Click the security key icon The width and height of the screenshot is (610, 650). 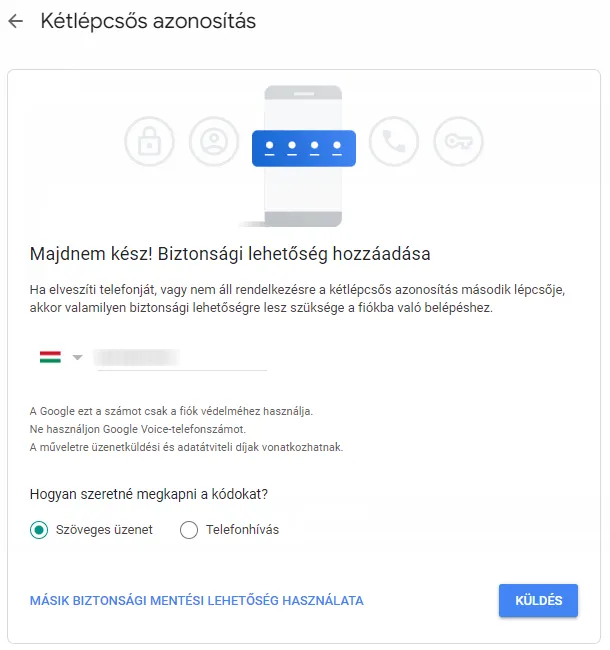[x=455, y=143]
